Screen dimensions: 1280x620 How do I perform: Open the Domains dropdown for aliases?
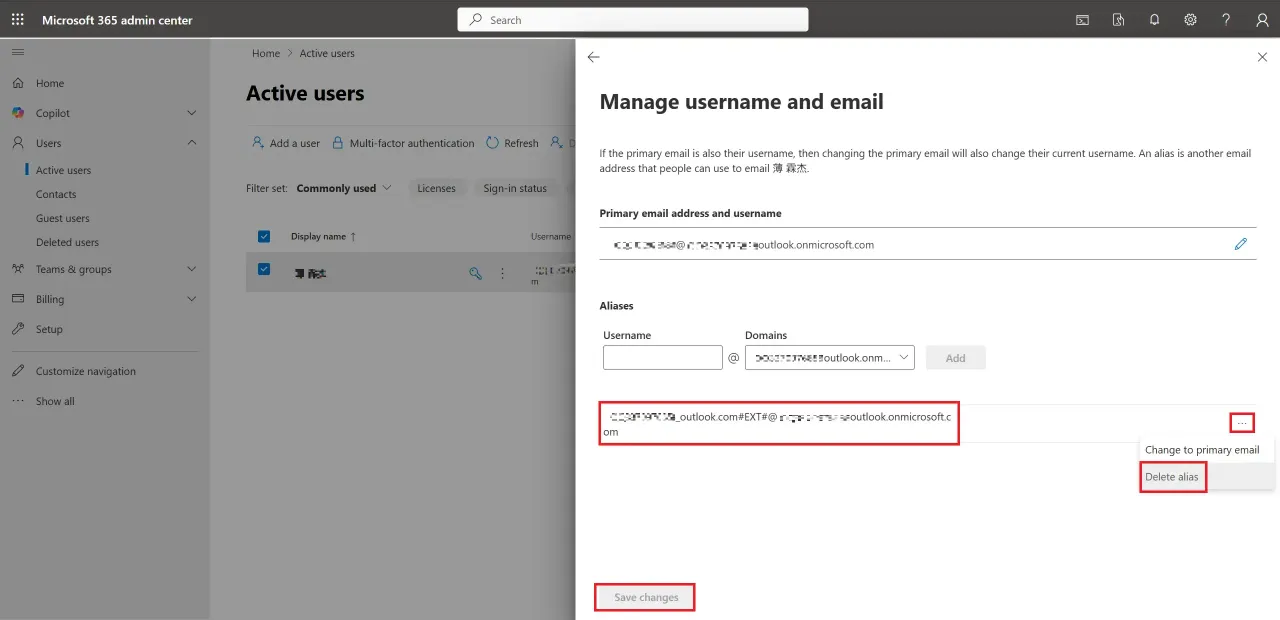pos(830,358)
